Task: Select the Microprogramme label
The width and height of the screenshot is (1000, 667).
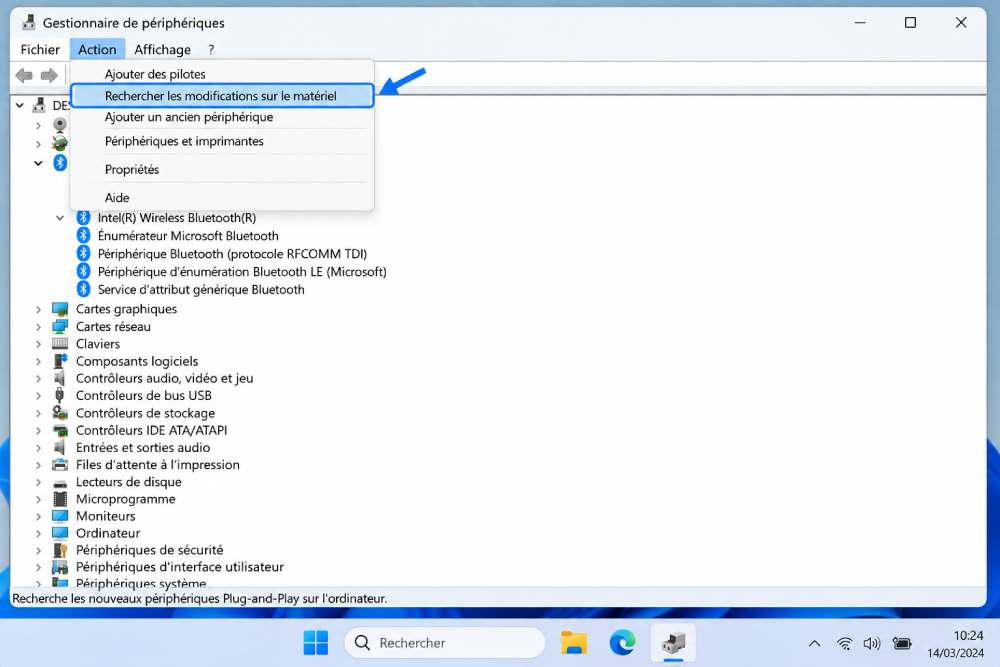Action: (126, 499)
